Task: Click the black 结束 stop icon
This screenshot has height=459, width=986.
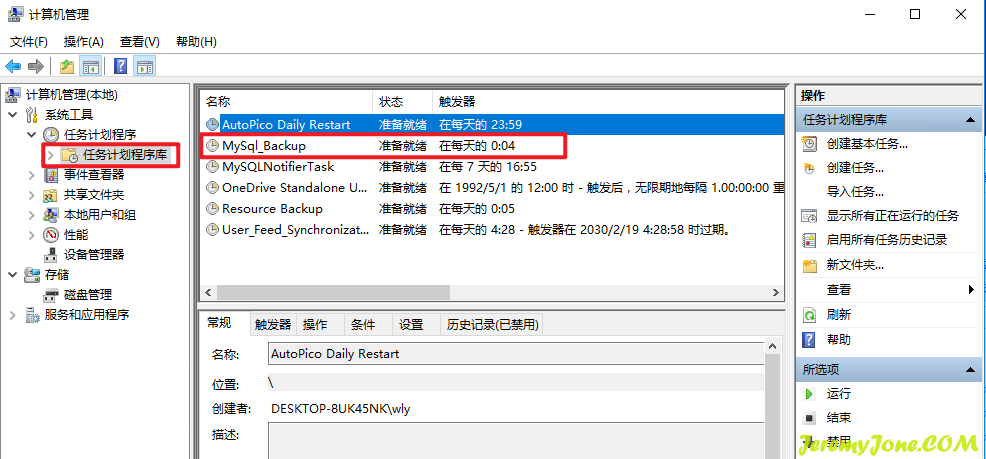Action: click(x=809, y=418)
